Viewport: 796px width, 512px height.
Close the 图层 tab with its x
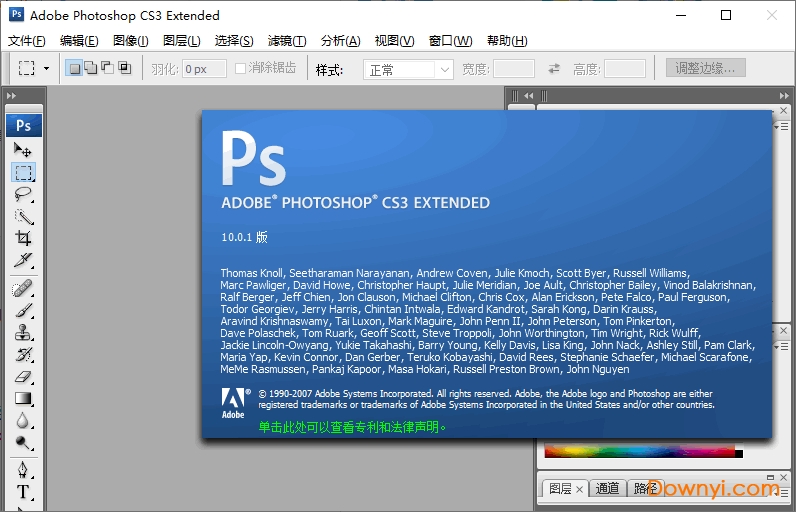(x=579, y=490)
